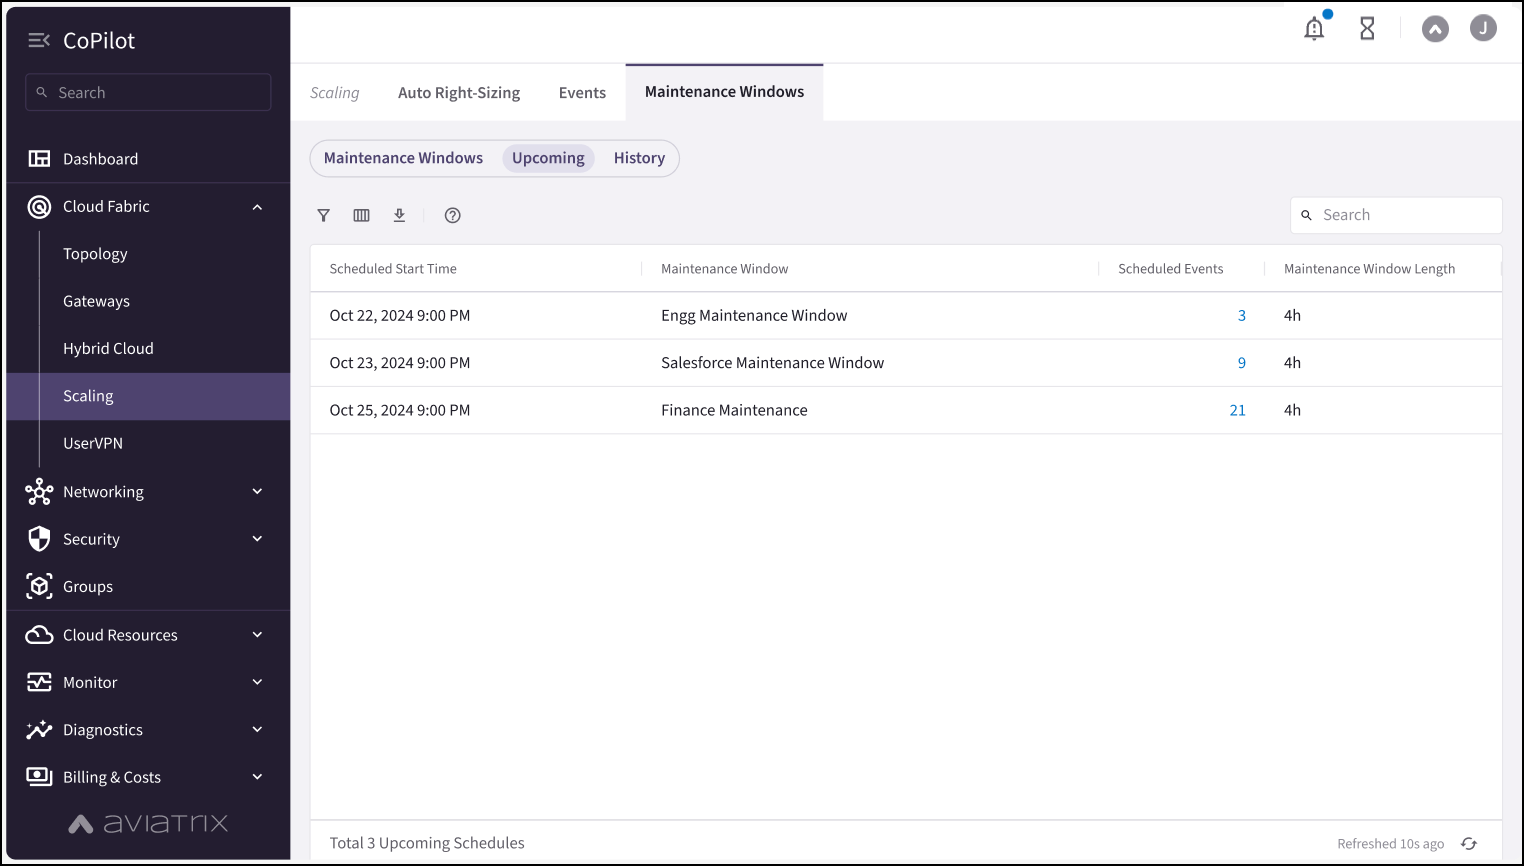Open the 21 scheduled events link
The height and width of the screenshot is (866, 1524).
1237,410
